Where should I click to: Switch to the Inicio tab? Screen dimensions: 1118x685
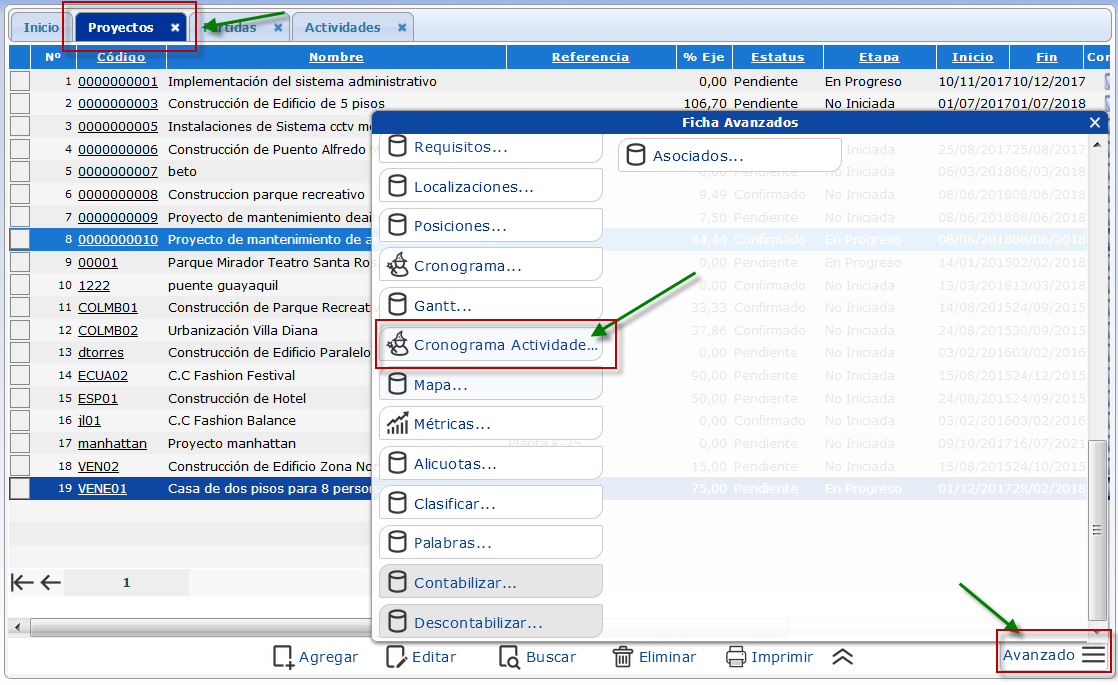point(41,27)
